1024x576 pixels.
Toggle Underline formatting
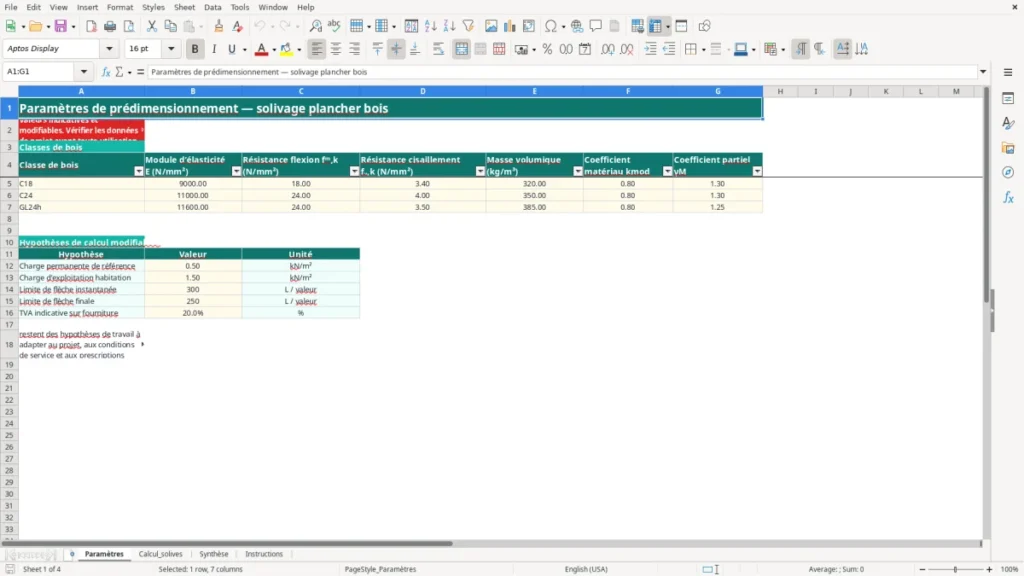[231, 49]
